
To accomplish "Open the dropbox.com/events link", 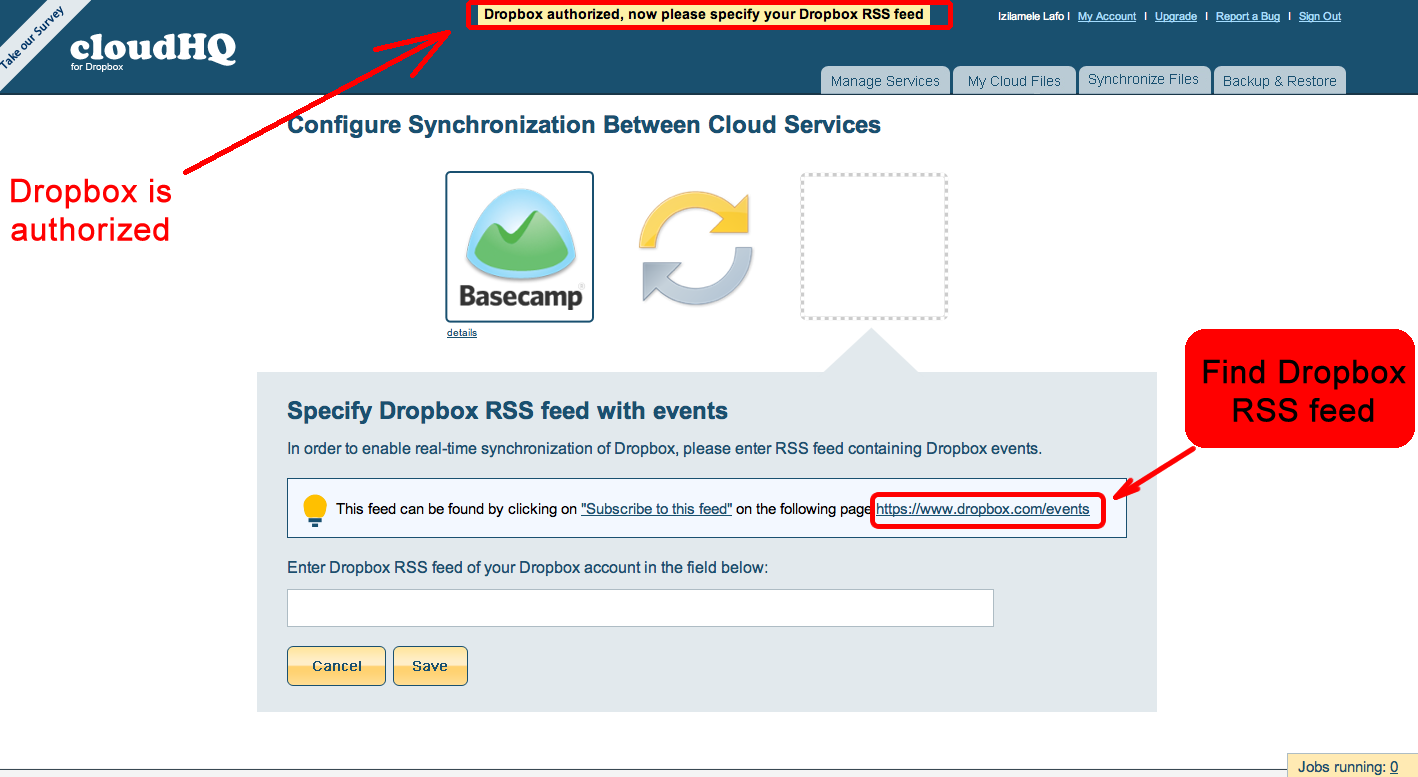I will point(983,509).
